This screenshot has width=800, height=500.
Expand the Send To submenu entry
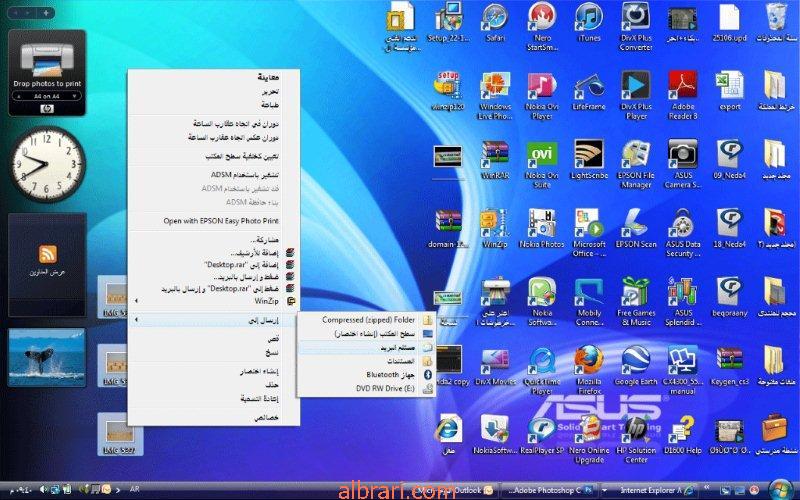[x=214, y=320]
